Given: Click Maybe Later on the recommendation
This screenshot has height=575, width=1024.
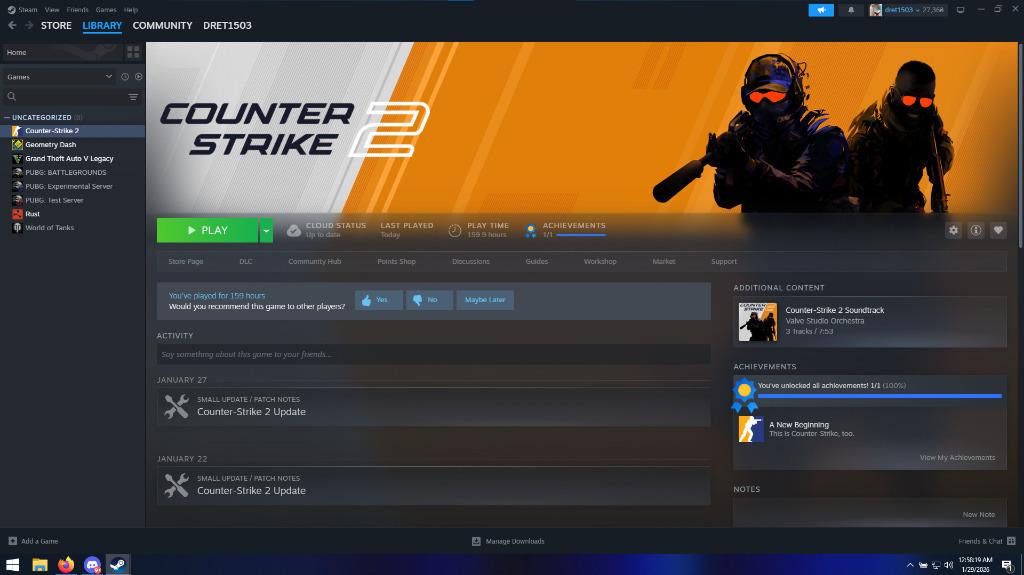Looking at the screenshot, I should point(485,300).
